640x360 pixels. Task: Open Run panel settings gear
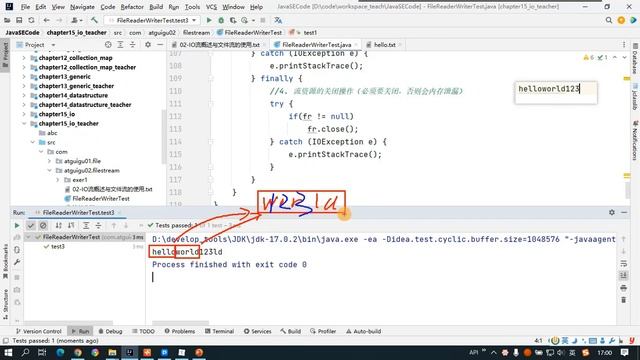[611, 212]
